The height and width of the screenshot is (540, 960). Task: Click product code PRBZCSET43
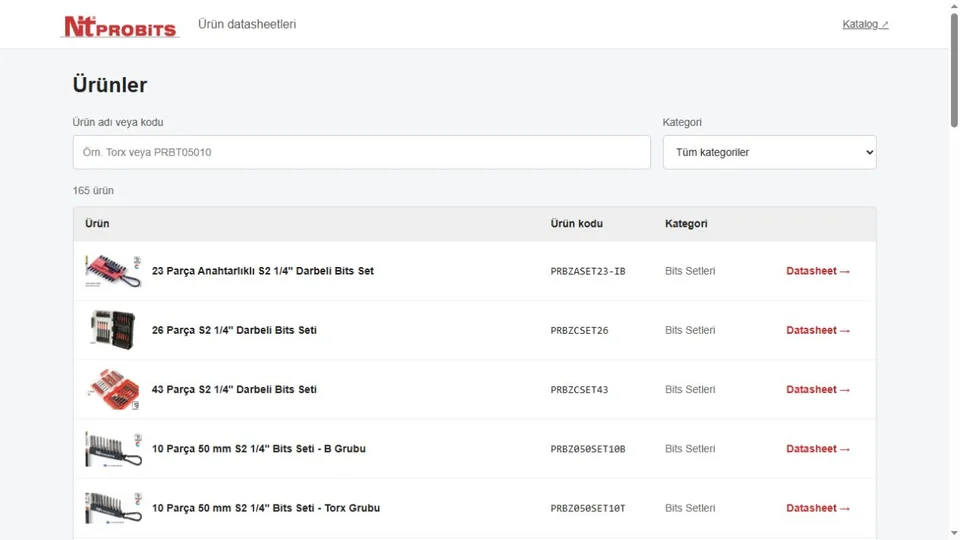coord(579,390)
